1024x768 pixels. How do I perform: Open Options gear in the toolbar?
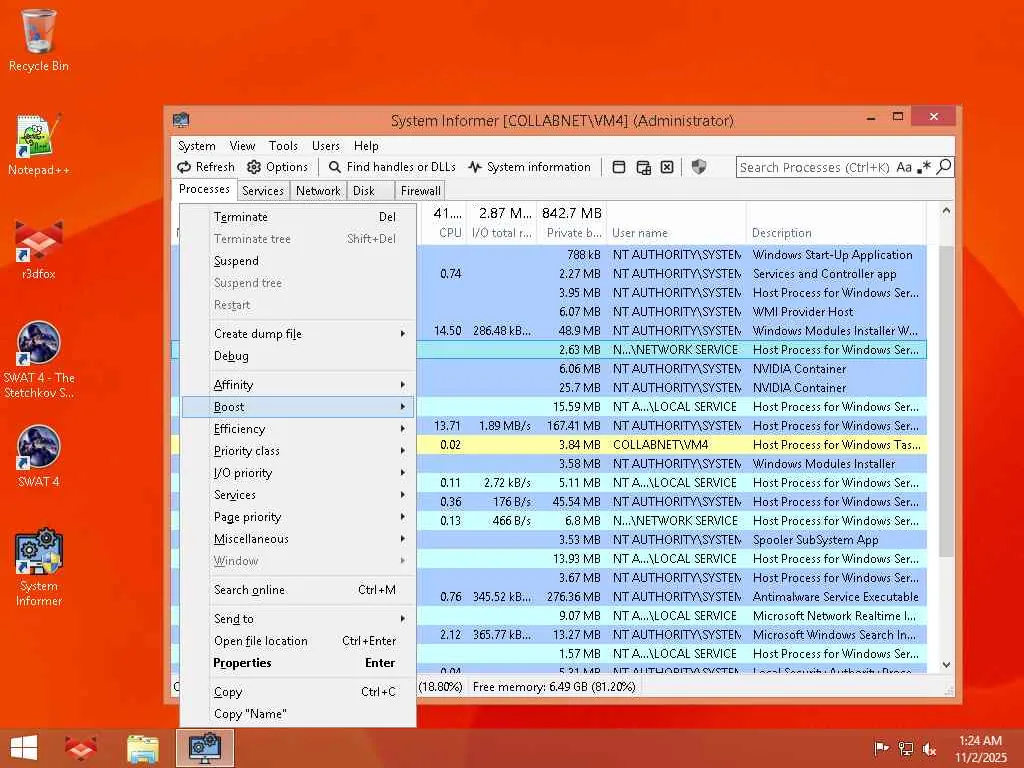point(254,167)
